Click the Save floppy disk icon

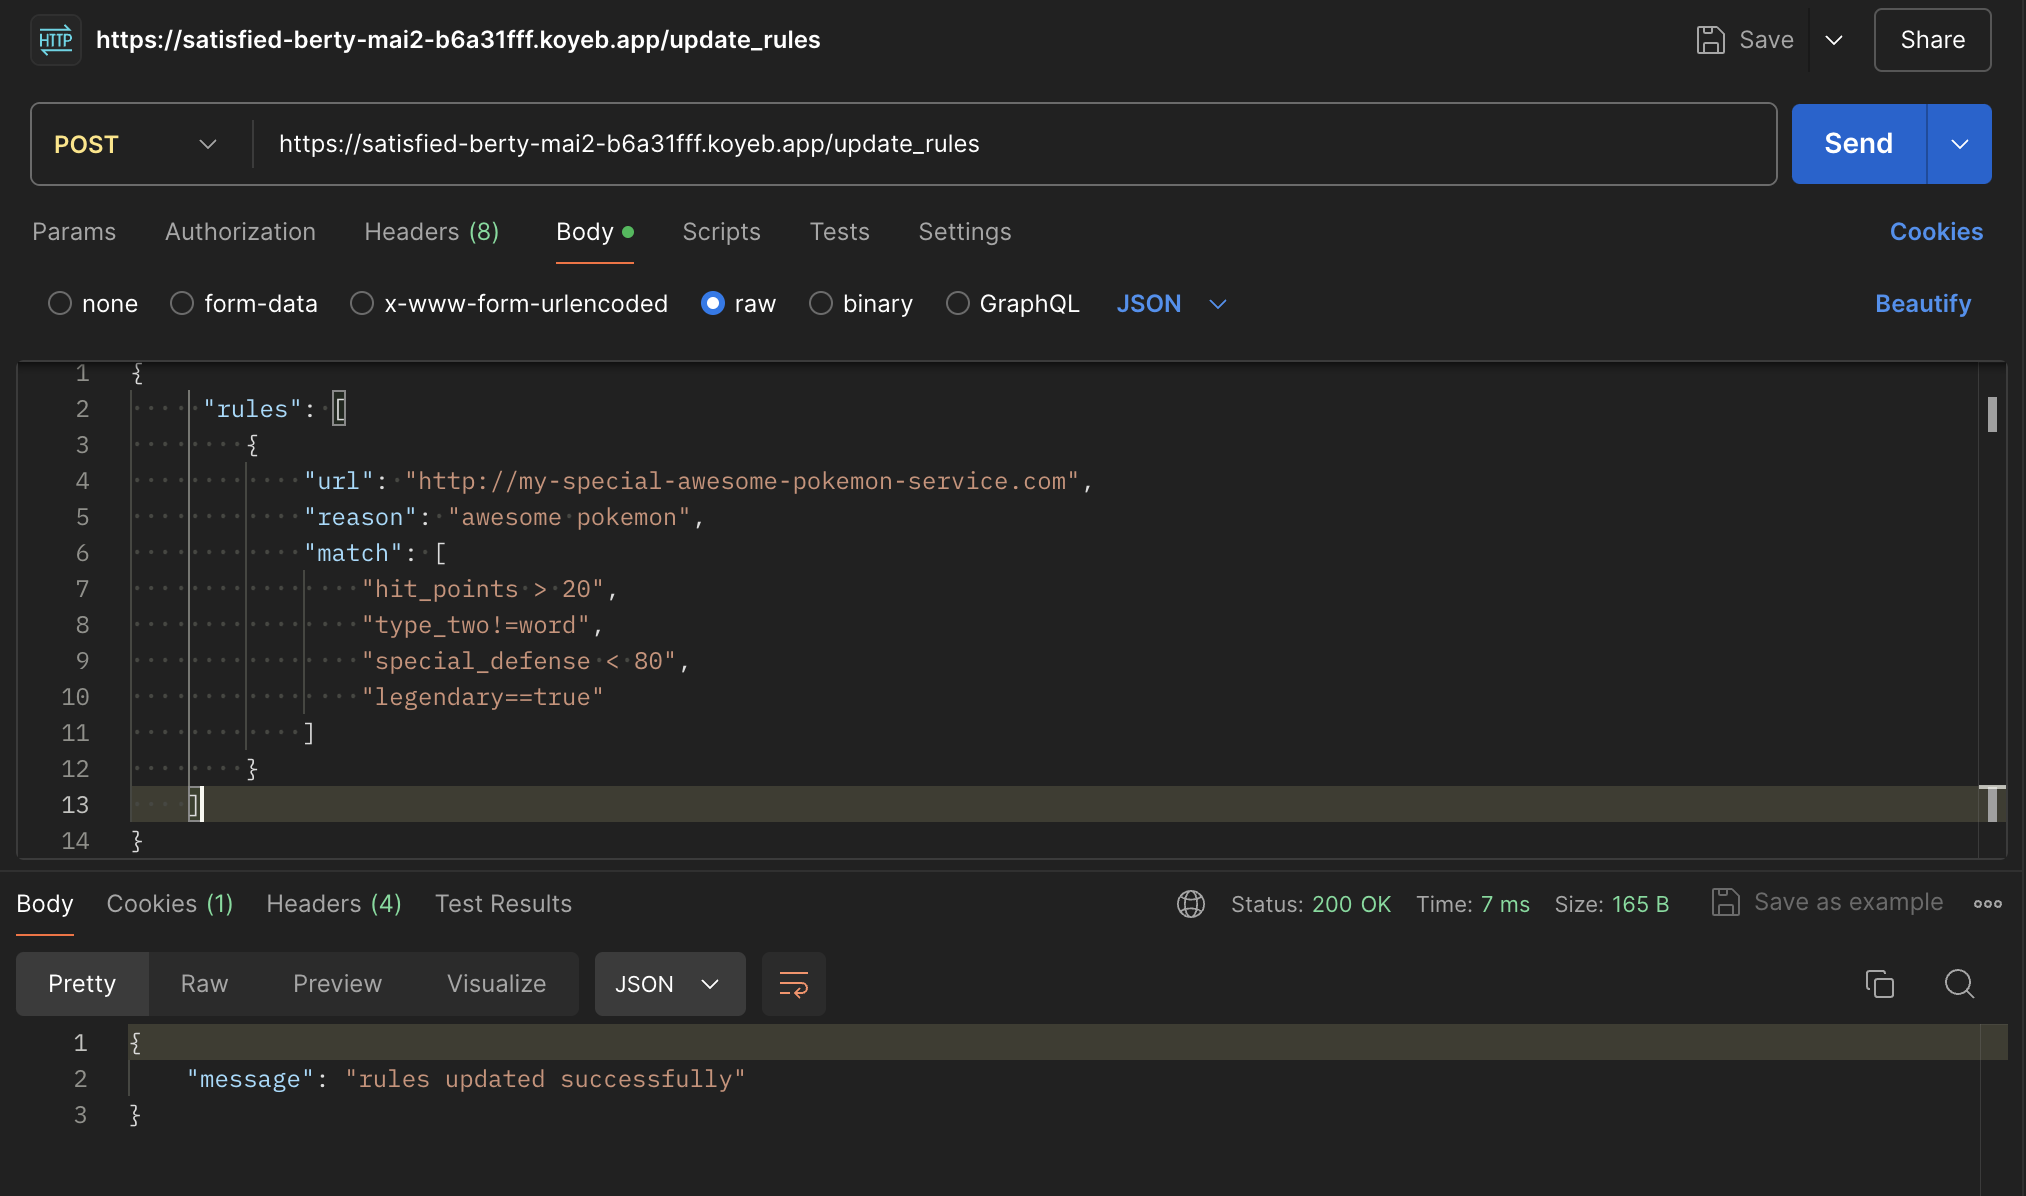click(x=1711, y=40)
